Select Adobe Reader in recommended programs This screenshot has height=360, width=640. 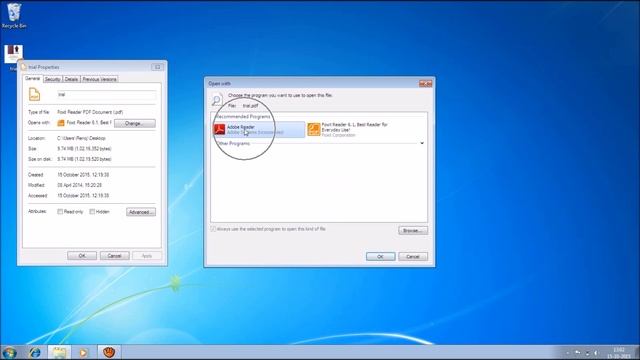click(259, 129)
